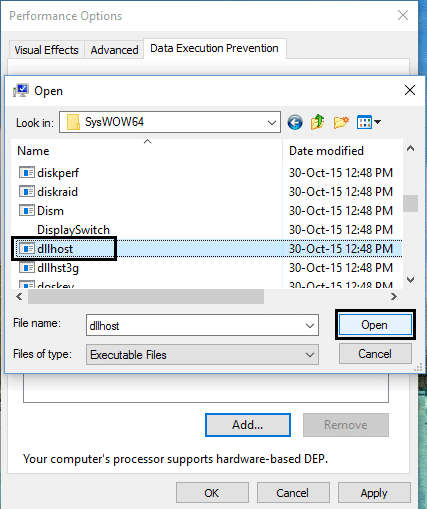Select the dllhst3g file icon
The height and width of the screenshot is (509, 427).
pos(27,268)
